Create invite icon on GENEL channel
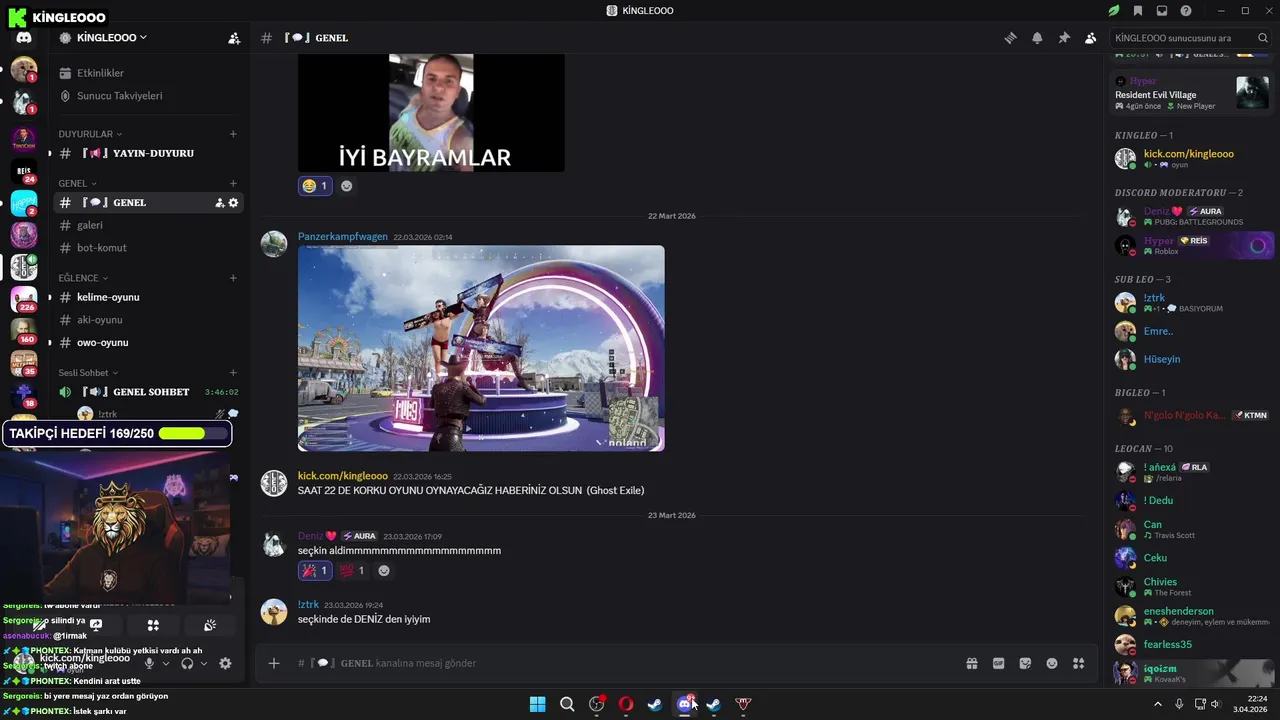 [219, 203]
